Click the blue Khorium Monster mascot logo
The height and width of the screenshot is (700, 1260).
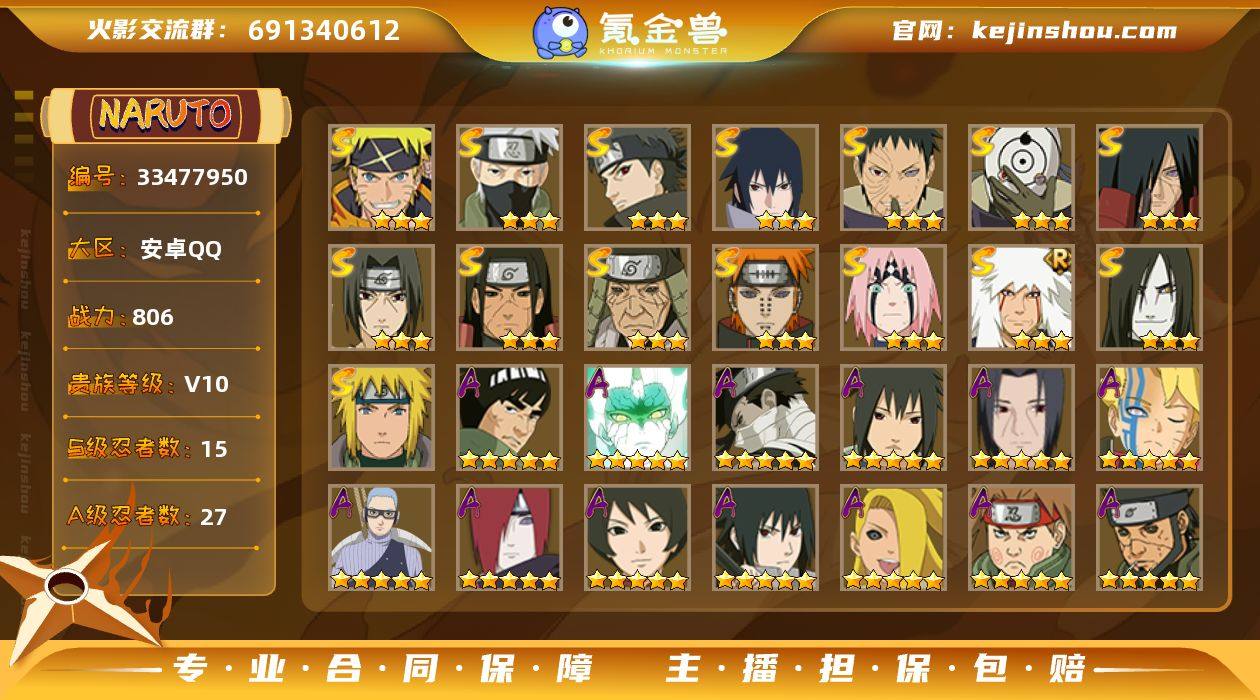(560, 31)
